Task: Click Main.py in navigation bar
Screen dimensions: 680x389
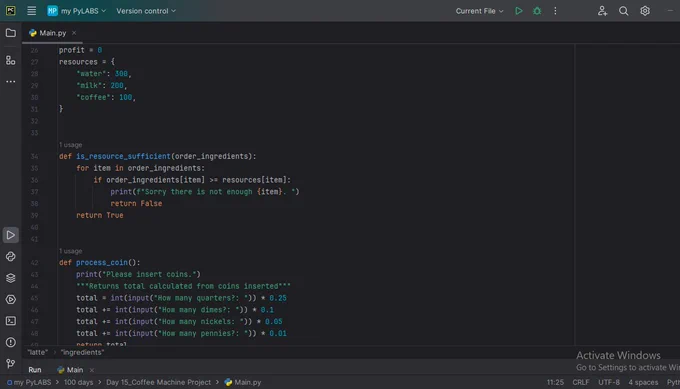Action: 243,382
